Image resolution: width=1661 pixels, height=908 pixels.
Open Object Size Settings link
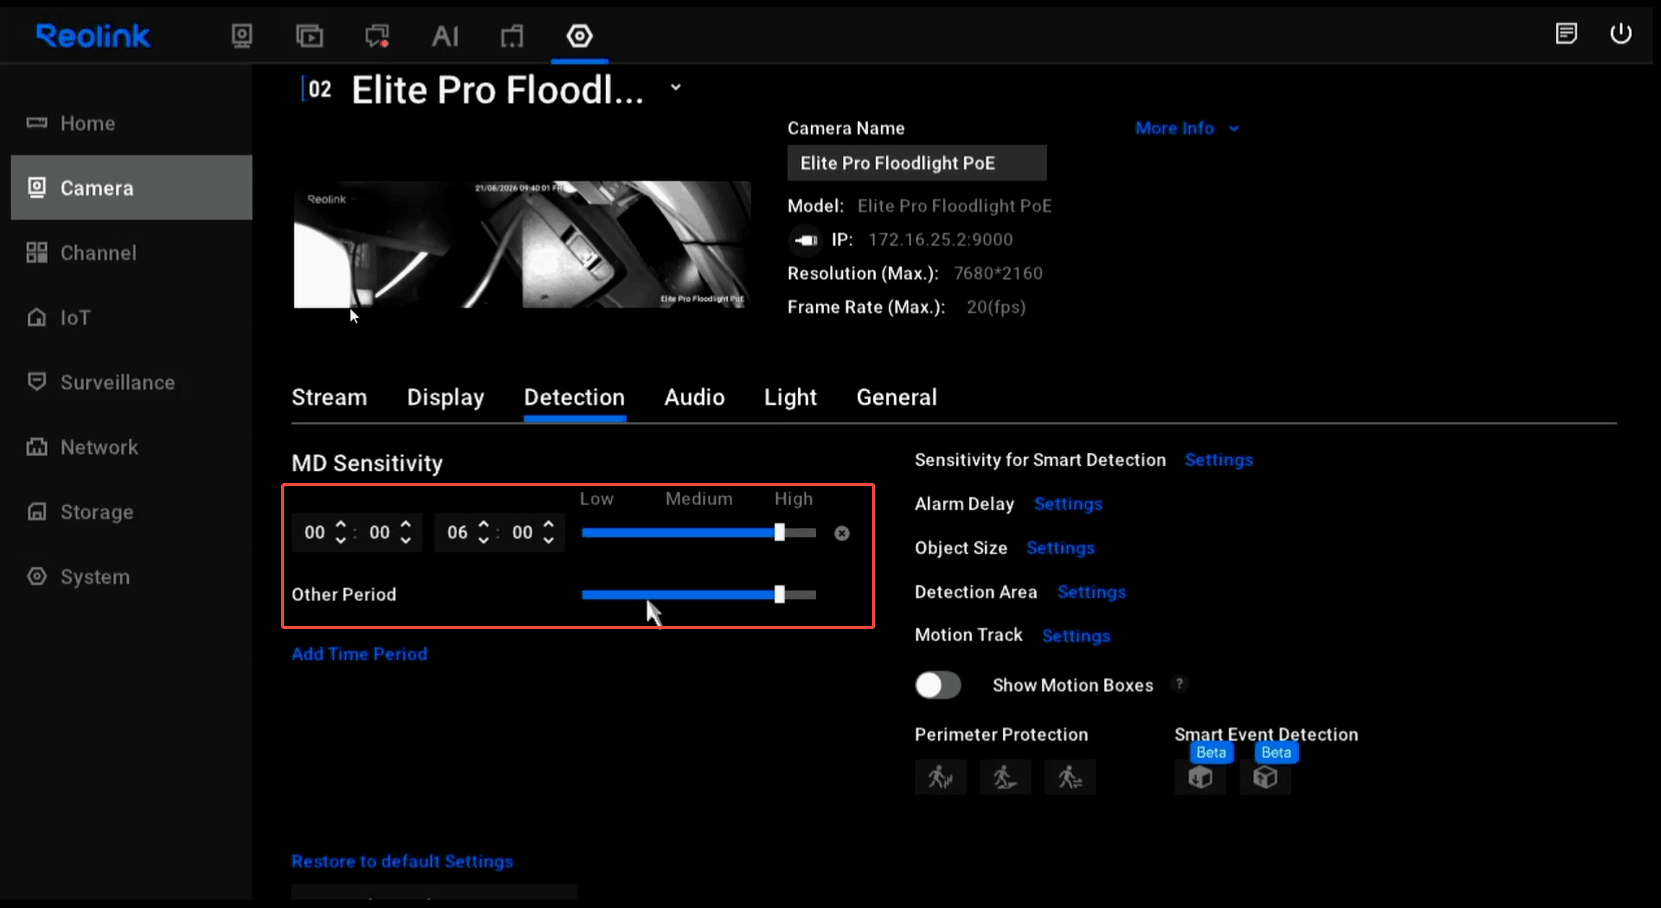[x=1060, y=548]
